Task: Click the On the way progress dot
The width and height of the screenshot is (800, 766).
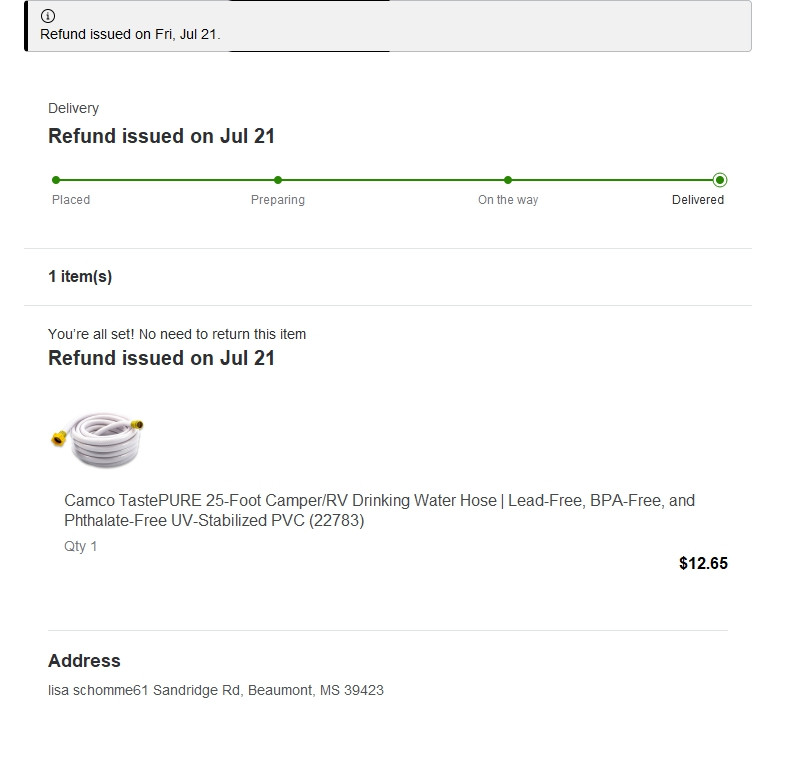Action: click(x=508, y=180)
